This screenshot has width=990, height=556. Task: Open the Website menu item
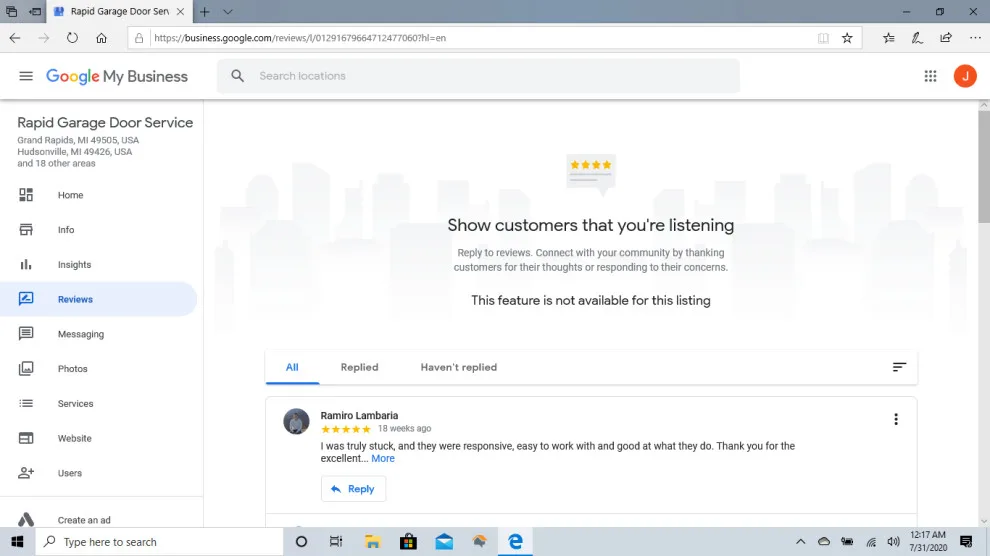coord(75,438)
